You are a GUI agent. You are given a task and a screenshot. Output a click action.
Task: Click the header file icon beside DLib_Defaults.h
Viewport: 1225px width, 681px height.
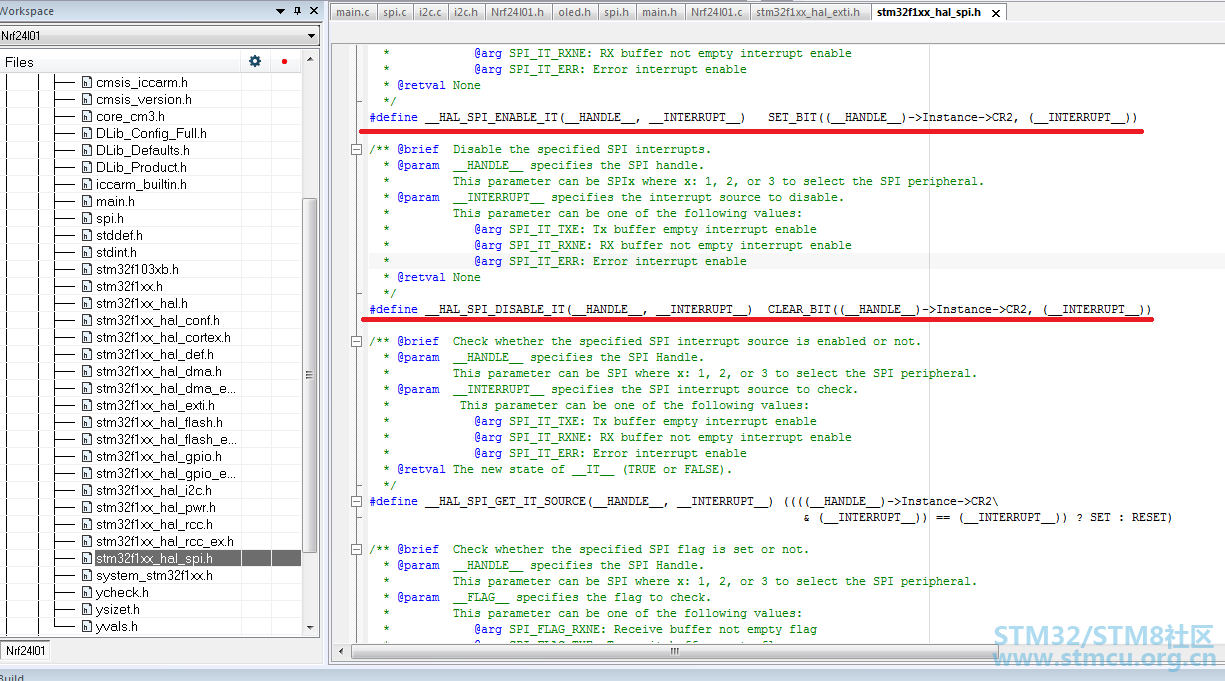pyautogui.click(x=87, y=150)
